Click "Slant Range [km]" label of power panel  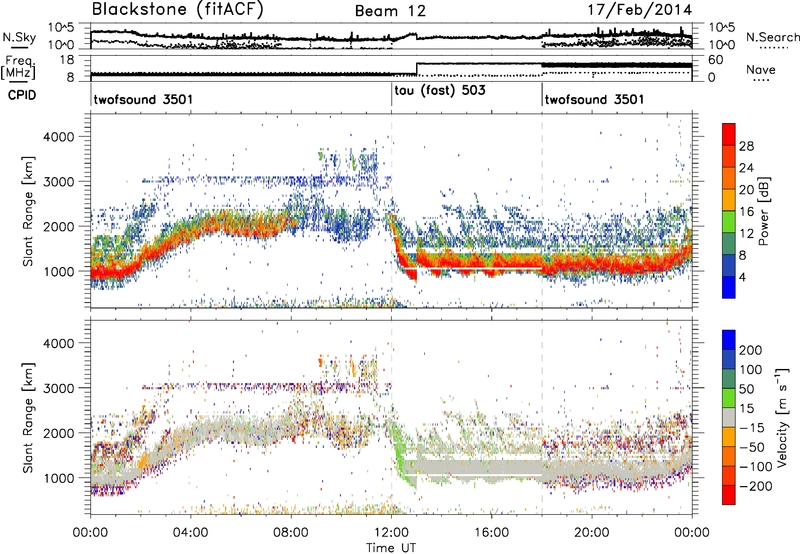click(28, 211)
